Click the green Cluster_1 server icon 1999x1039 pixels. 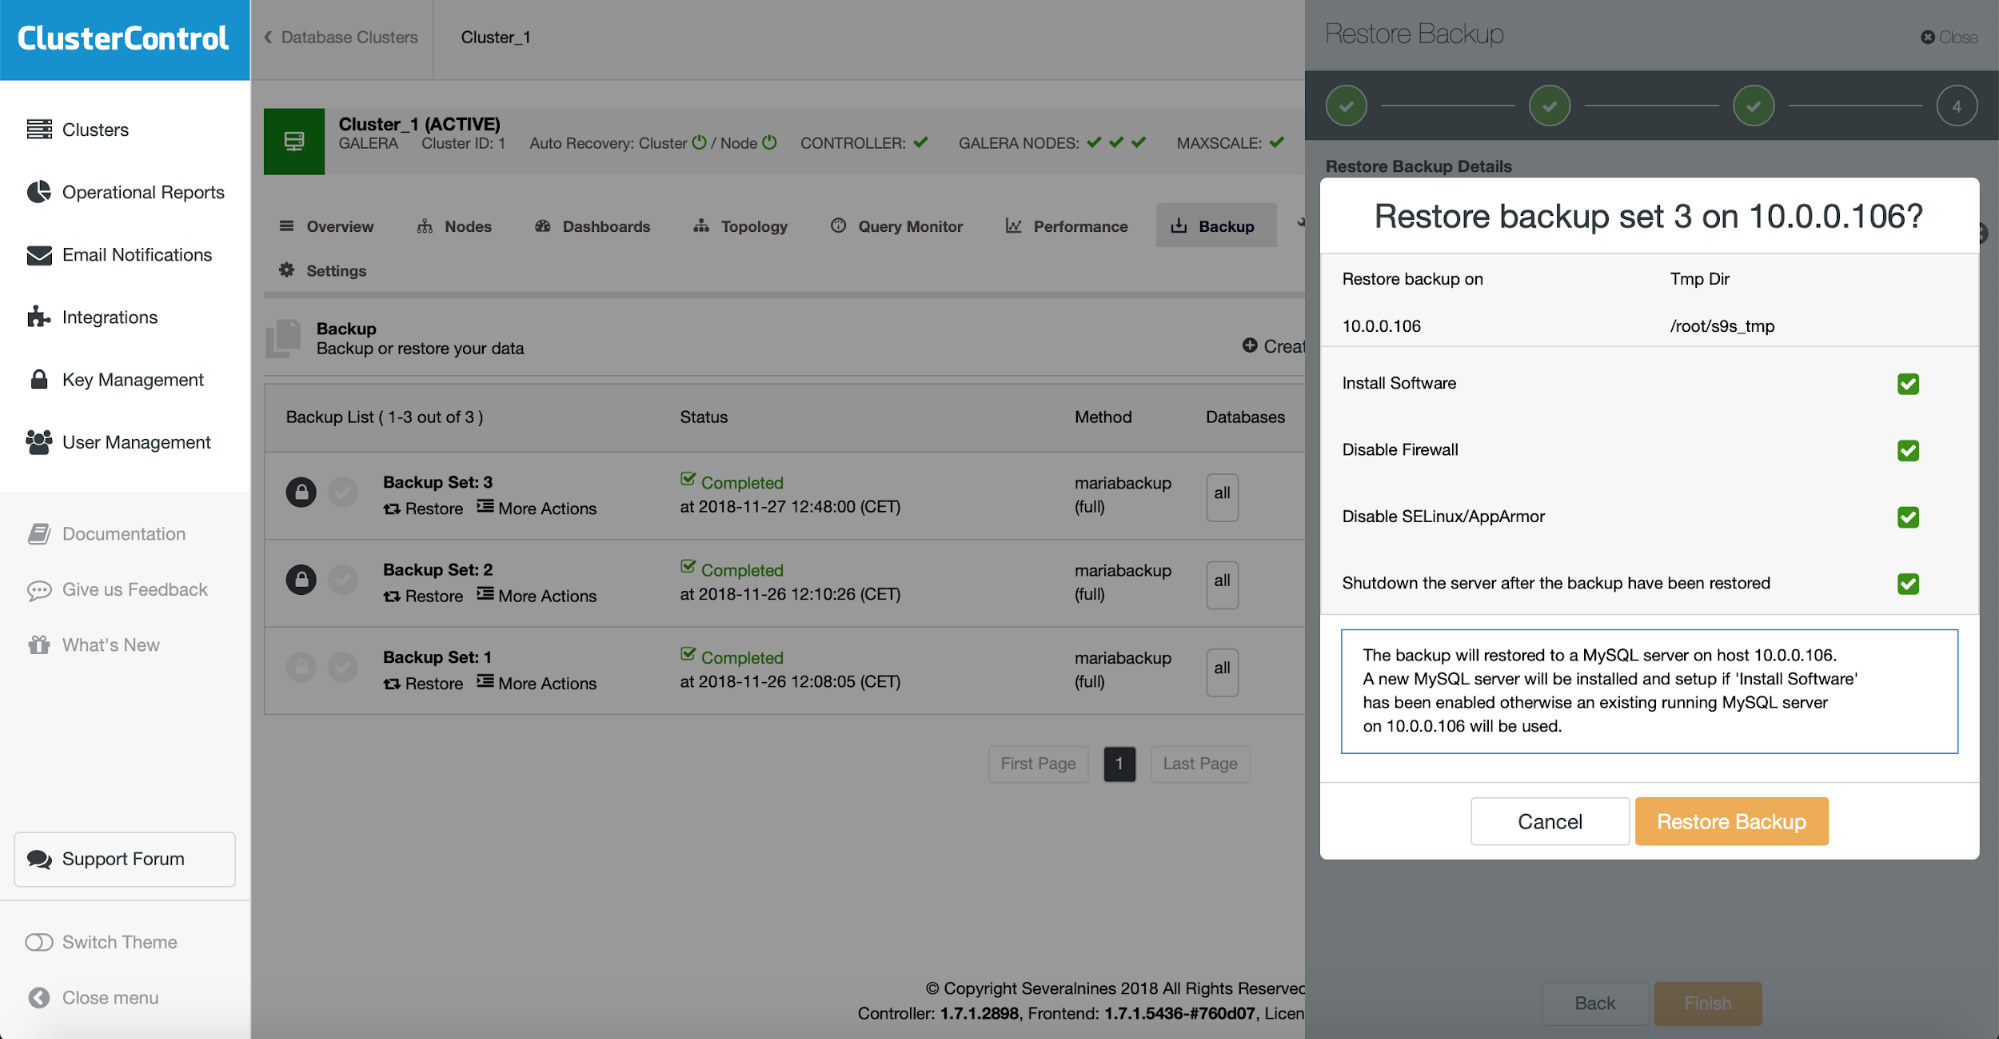294,141
